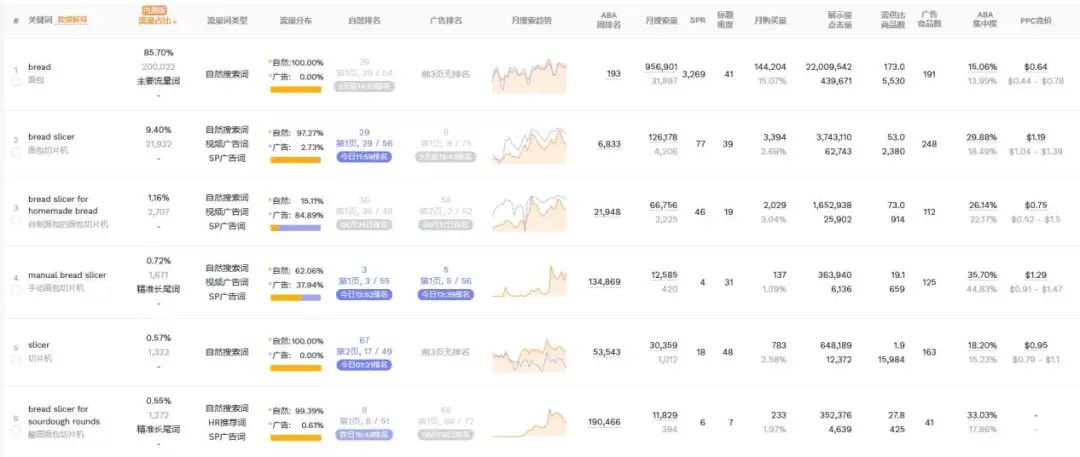This screenshot has height=457, width=1080.
Task: Open keyword 'bread slicer for homemade bread'
Action: tap(63, 205)
